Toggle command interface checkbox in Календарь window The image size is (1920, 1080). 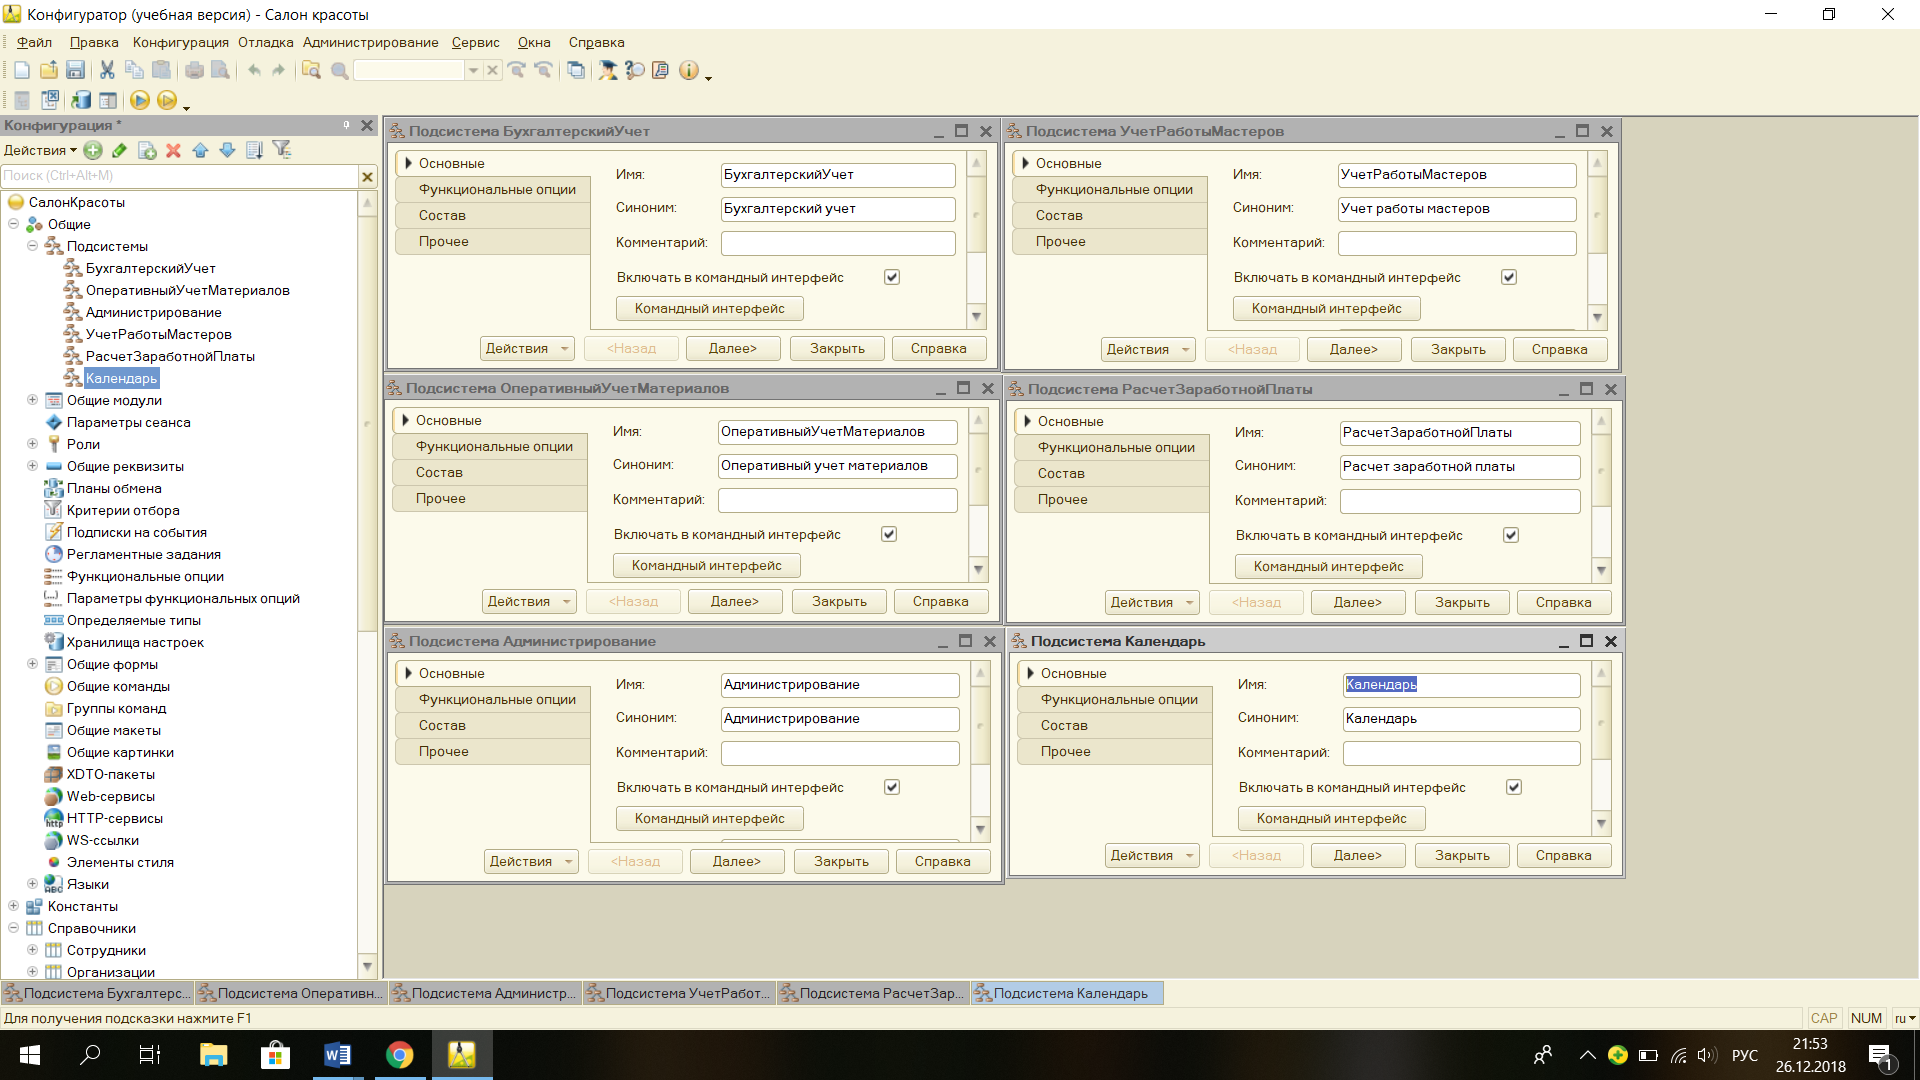click(1514, 787)
